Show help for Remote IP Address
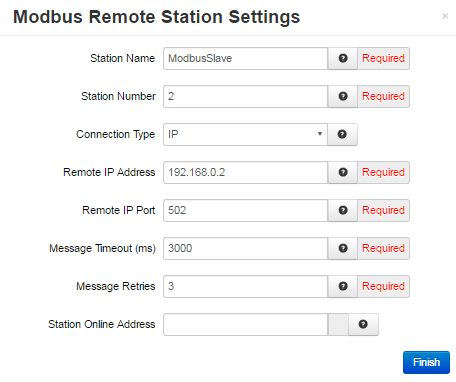Screen dimensions: 456x382 click(343, 172)
